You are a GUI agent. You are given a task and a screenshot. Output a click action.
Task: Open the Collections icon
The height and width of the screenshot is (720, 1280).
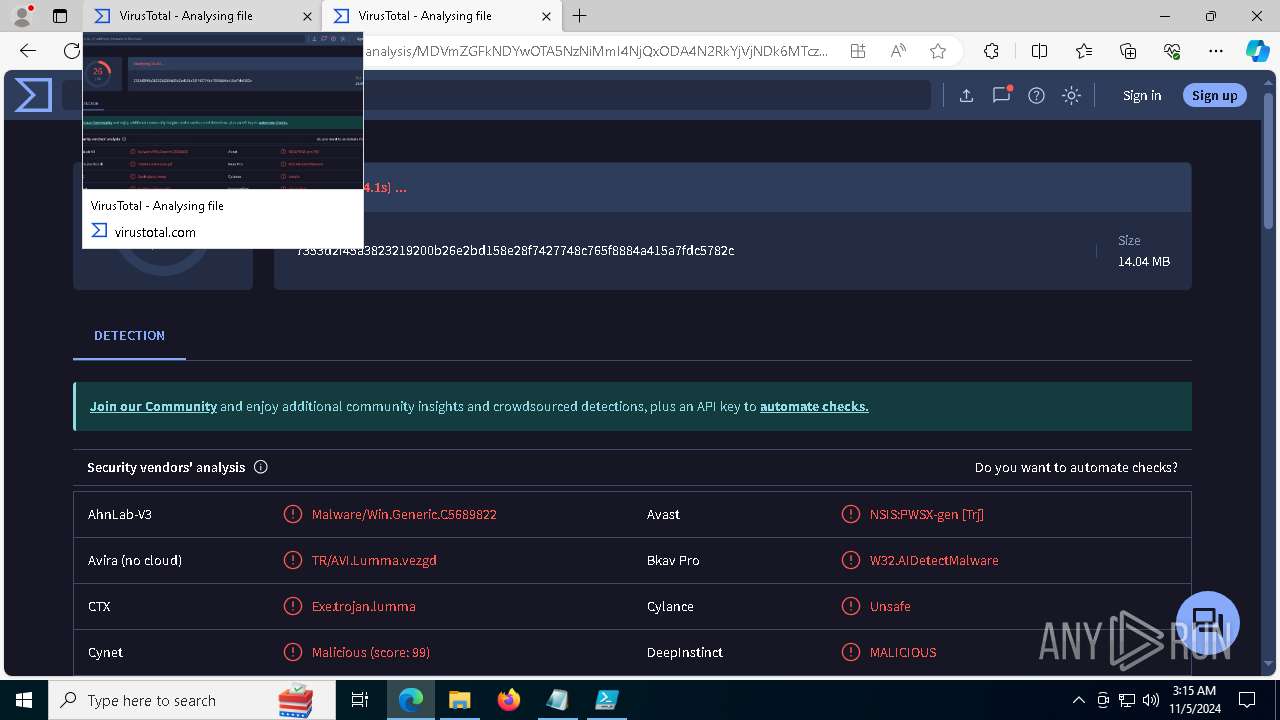1128,51
